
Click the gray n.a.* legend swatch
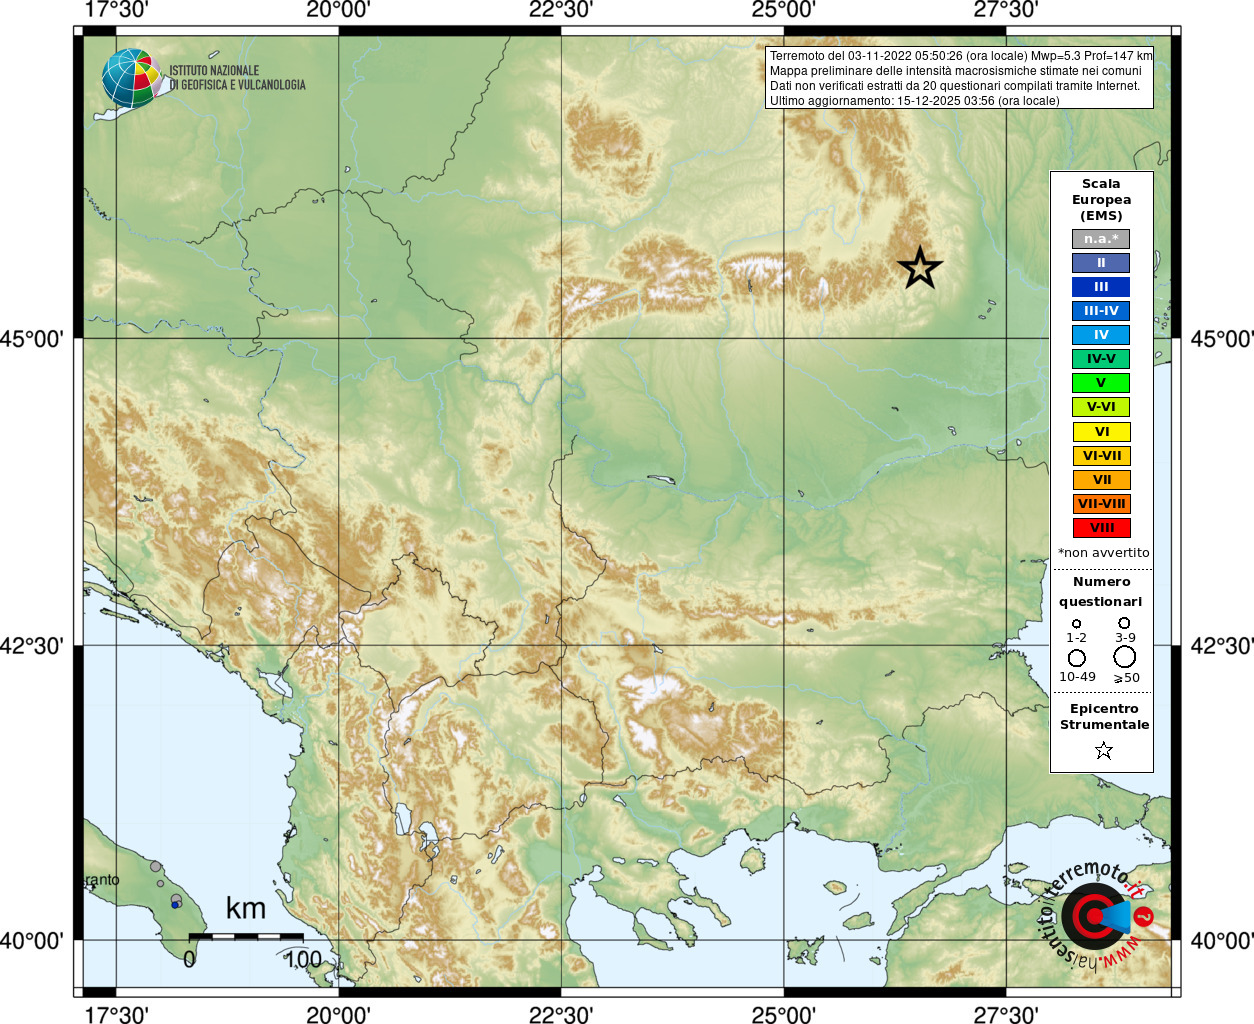pyautogui.click(x=1101, y=239)
